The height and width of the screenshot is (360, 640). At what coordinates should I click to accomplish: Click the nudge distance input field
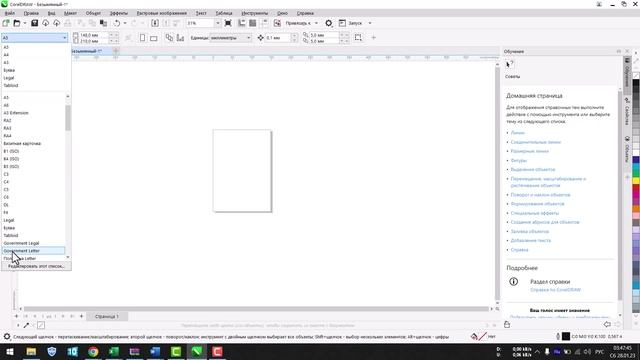click(x=278, y=38)
